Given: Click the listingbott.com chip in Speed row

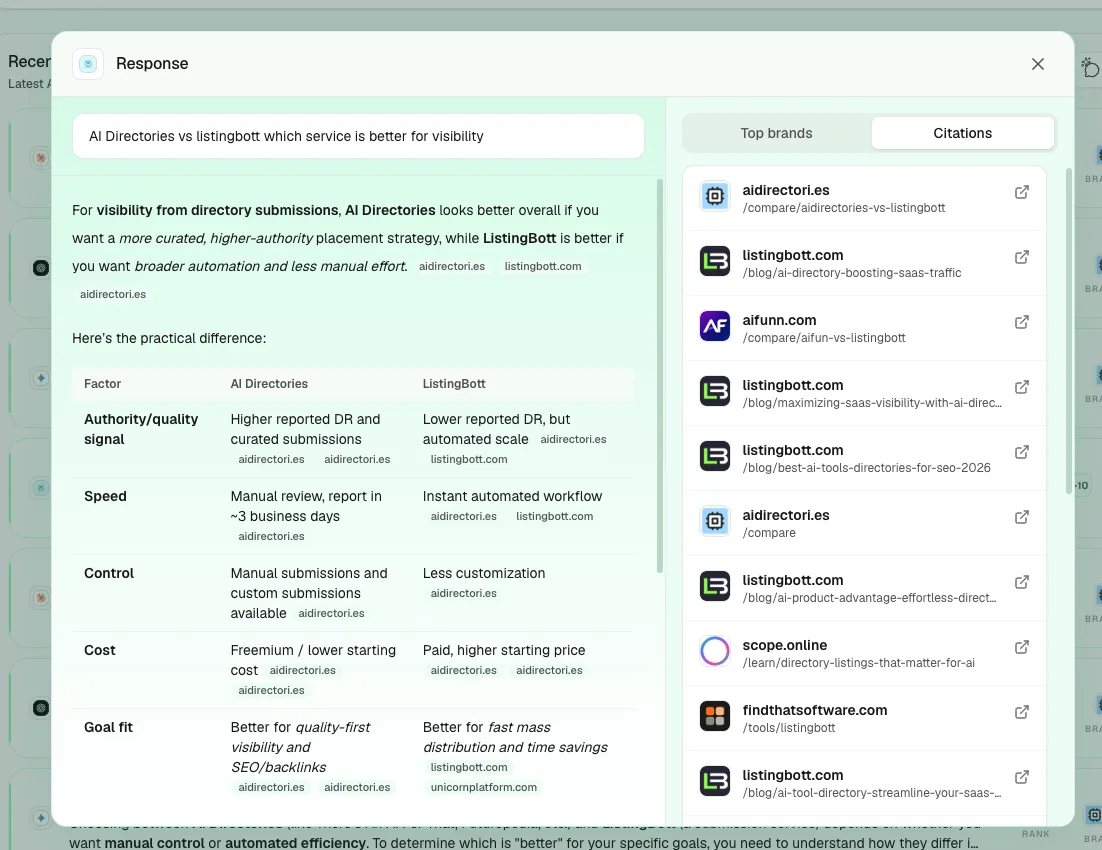Looking at the screenshot, I should (555, 516).
